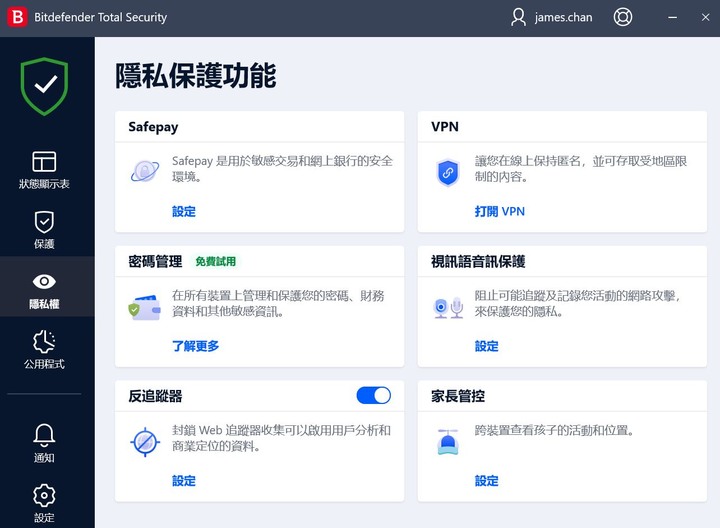
Task: Open 設定 under 家長管控
Action: [486, 481]
